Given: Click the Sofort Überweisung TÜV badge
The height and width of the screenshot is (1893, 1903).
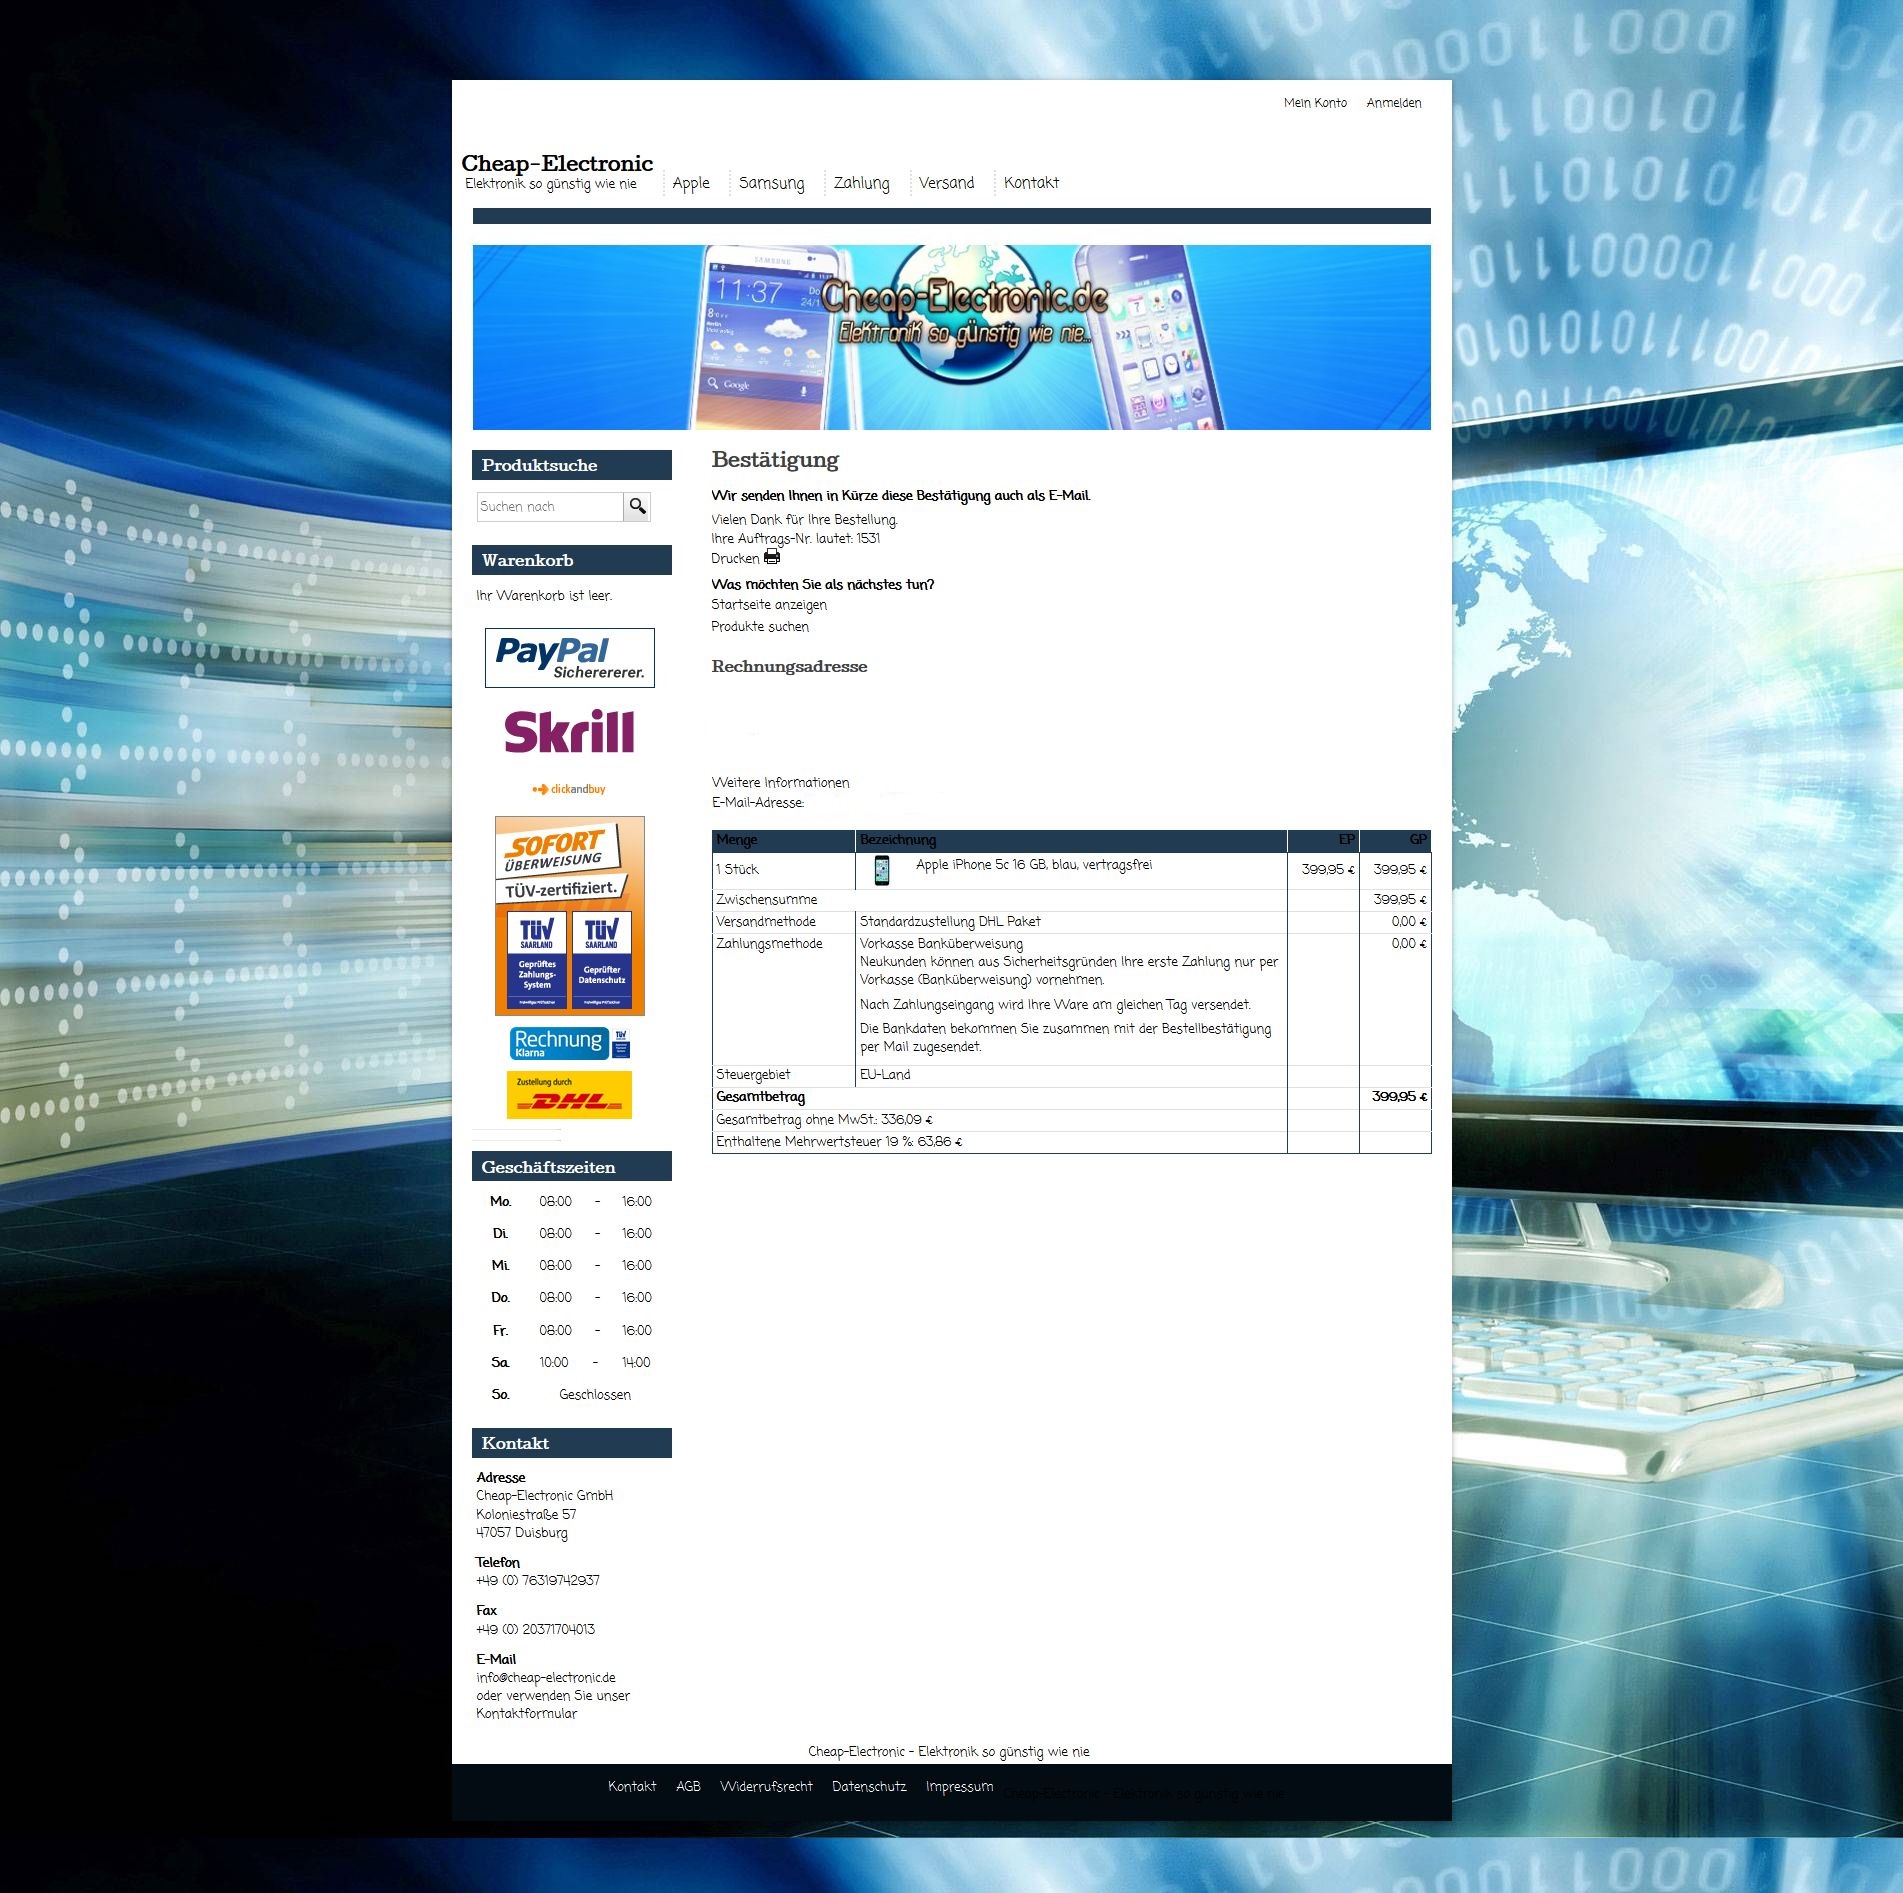Looking at the screenshot, I should click(x=570, y=916).
